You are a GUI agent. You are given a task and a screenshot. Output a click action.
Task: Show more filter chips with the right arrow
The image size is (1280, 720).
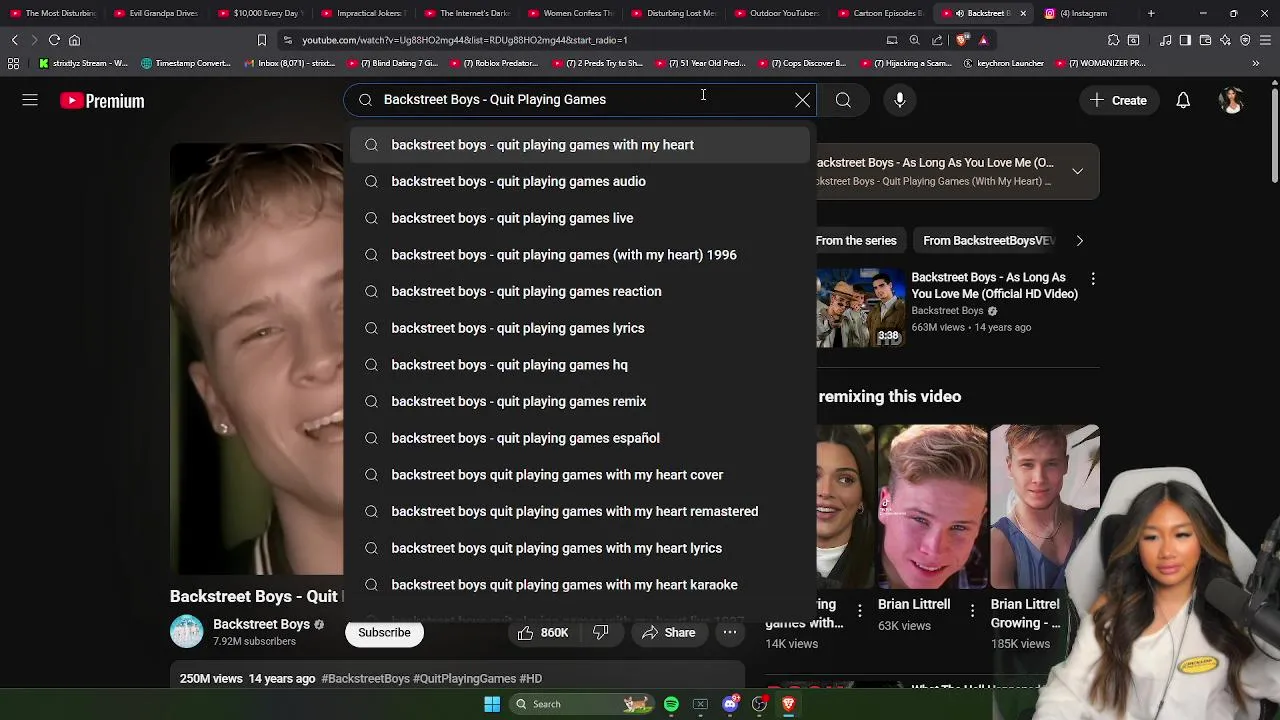(1079, 241)
